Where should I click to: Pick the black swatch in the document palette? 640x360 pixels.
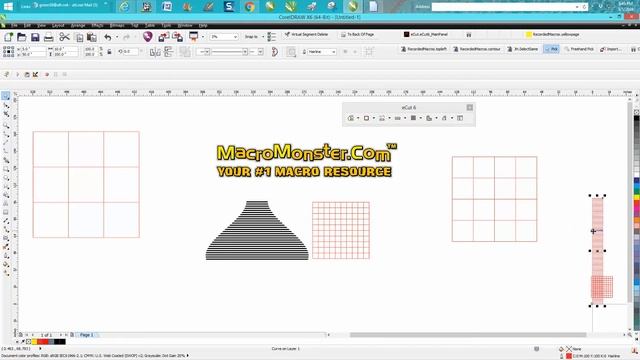pos(60,342)
